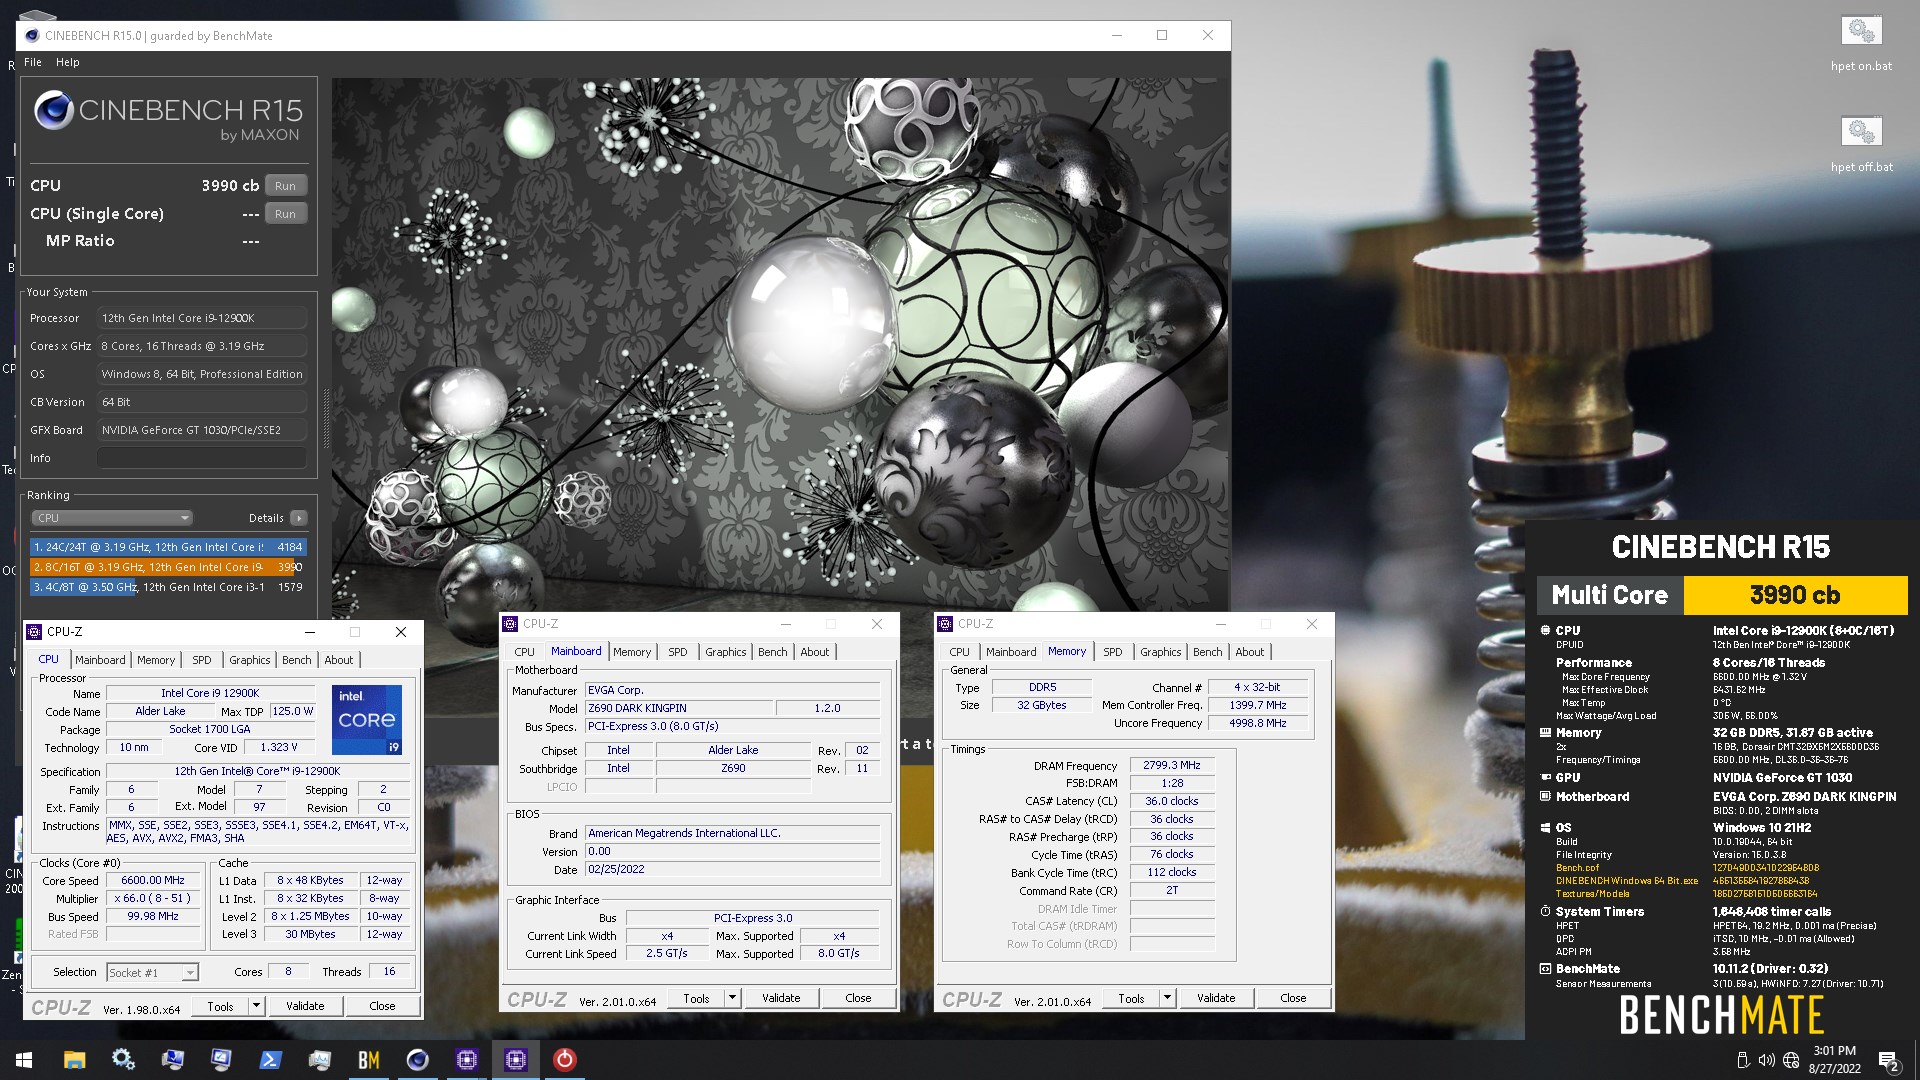Click the Multi Core 3990 cb score
Image resolution: width=1920 pixels, height=1080 pixels.
[1795, 595]
